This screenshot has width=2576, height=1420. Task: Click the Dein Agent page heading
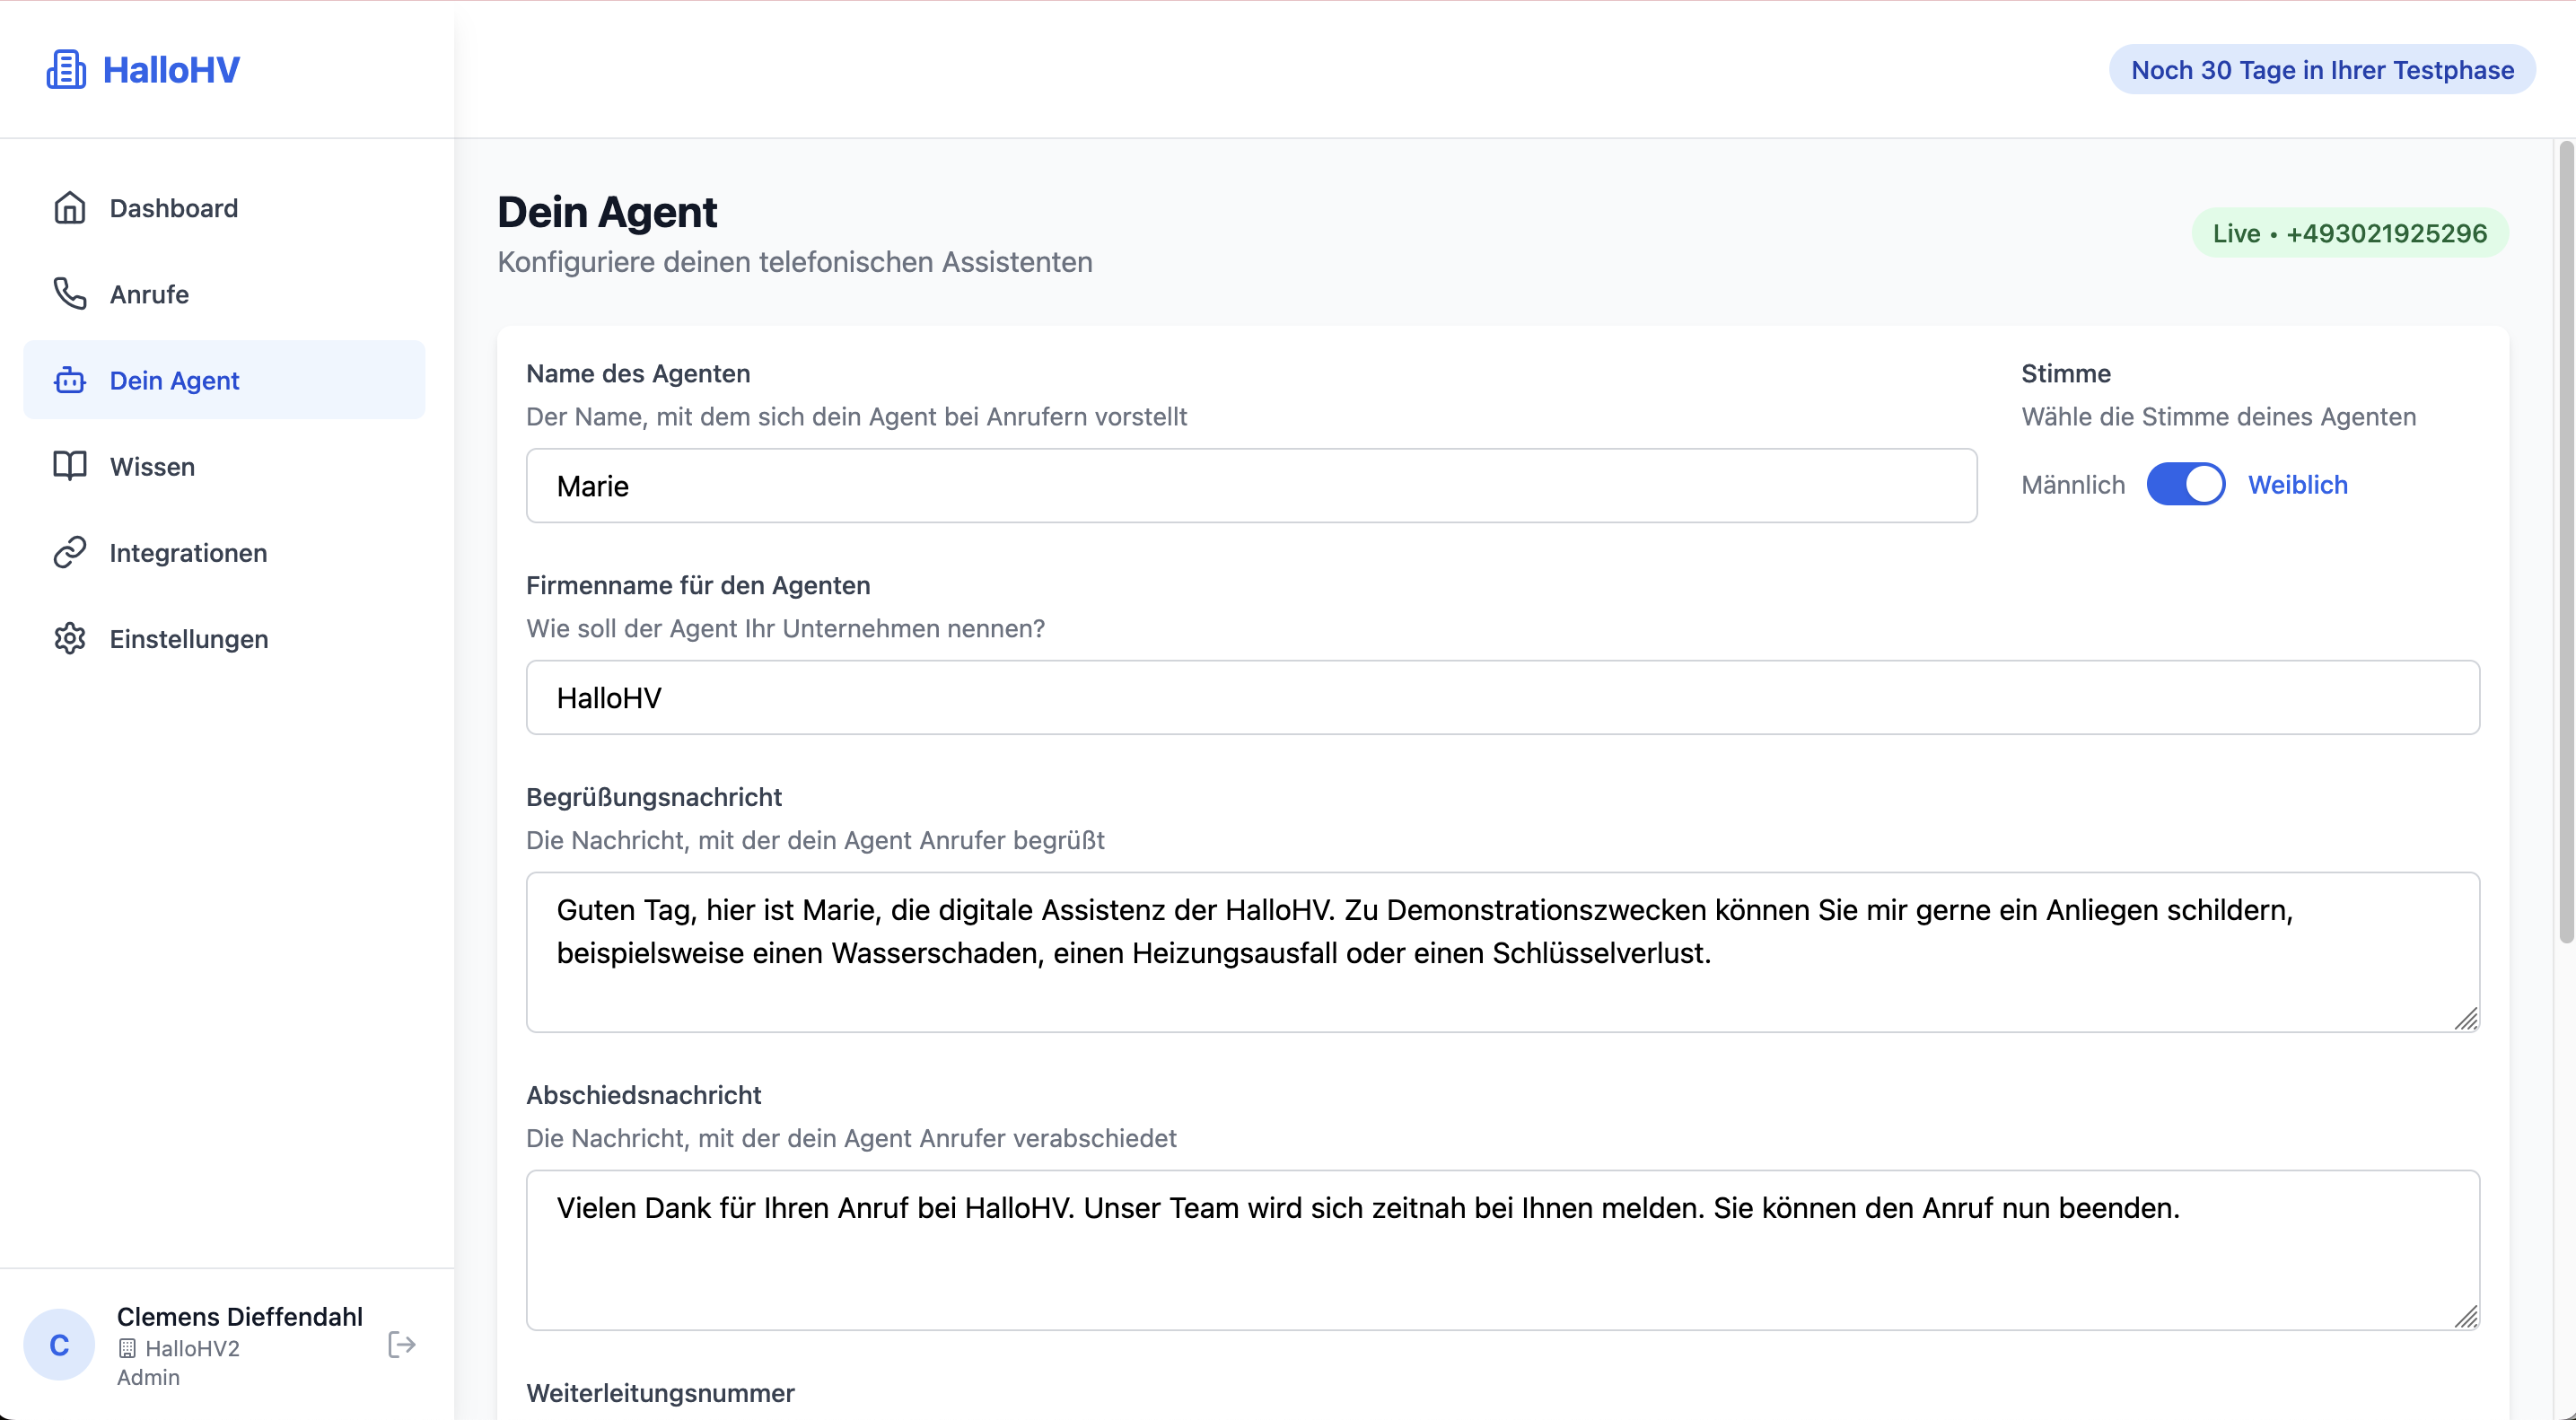click(607, 212)
